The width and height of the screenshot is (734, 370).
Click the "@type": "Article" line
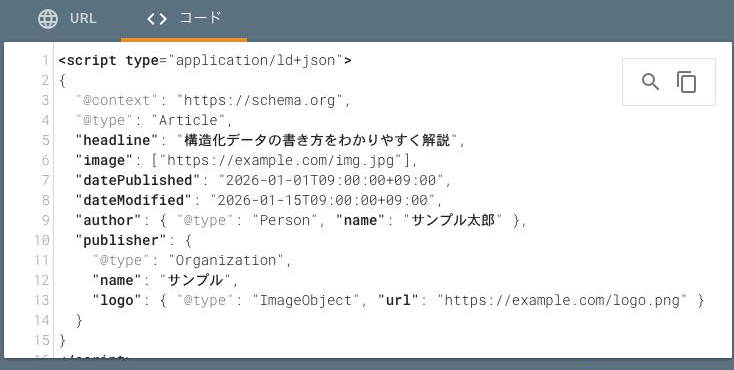(154, 120)
